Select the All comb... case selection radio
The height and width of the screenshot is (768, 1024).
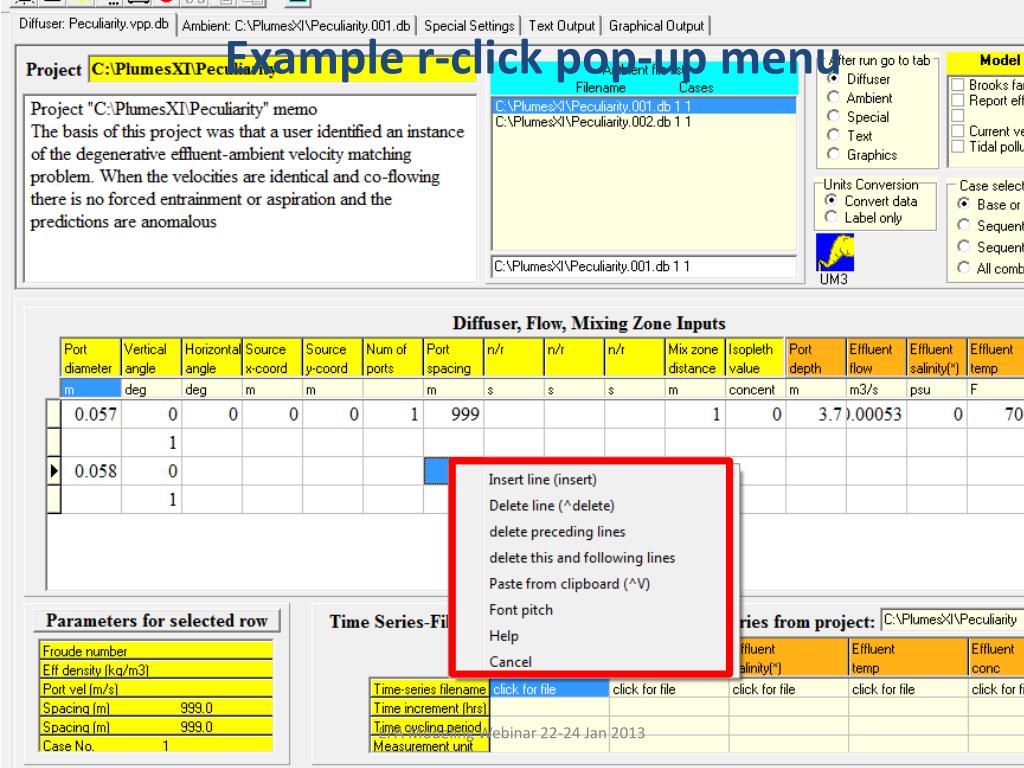(964, 268)
